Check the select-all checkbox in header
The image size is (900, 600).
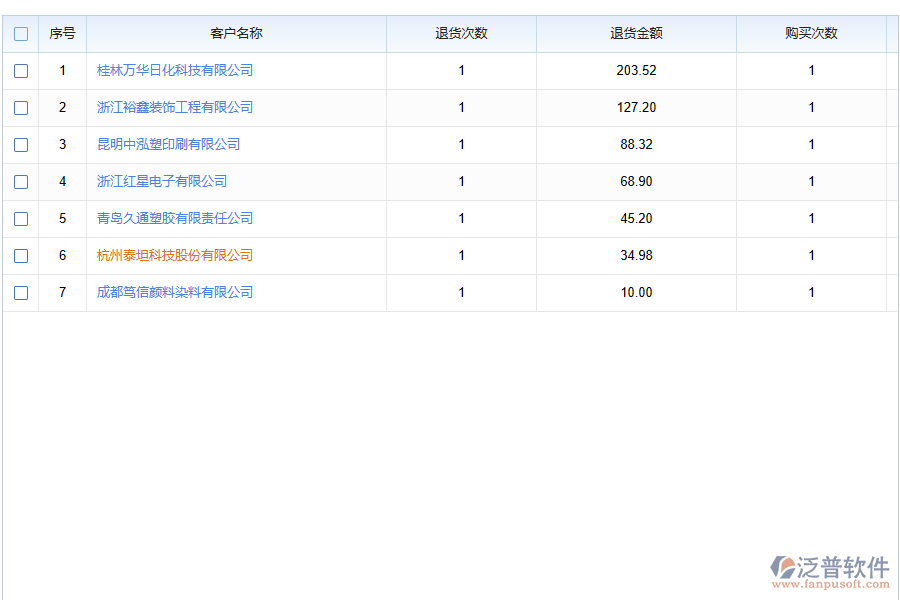coord(20,33)
